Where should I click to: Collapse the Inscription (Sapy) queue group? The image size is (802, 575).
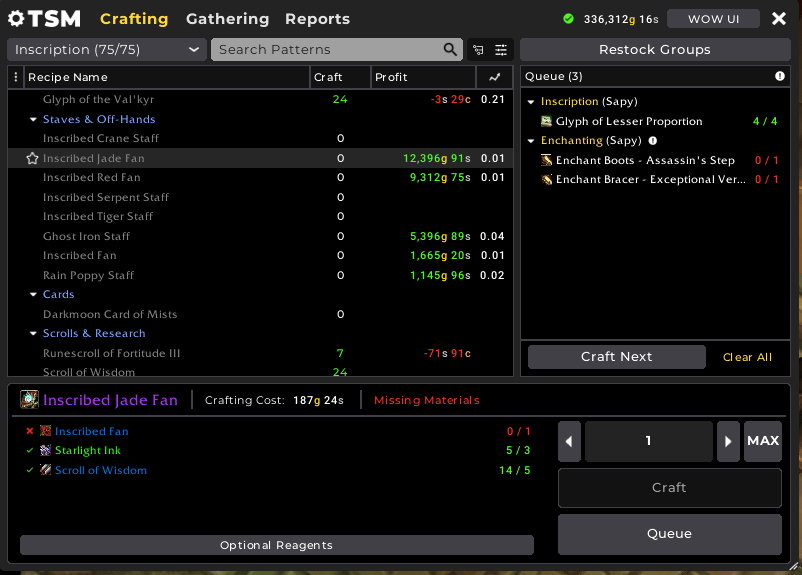(531, 102)
